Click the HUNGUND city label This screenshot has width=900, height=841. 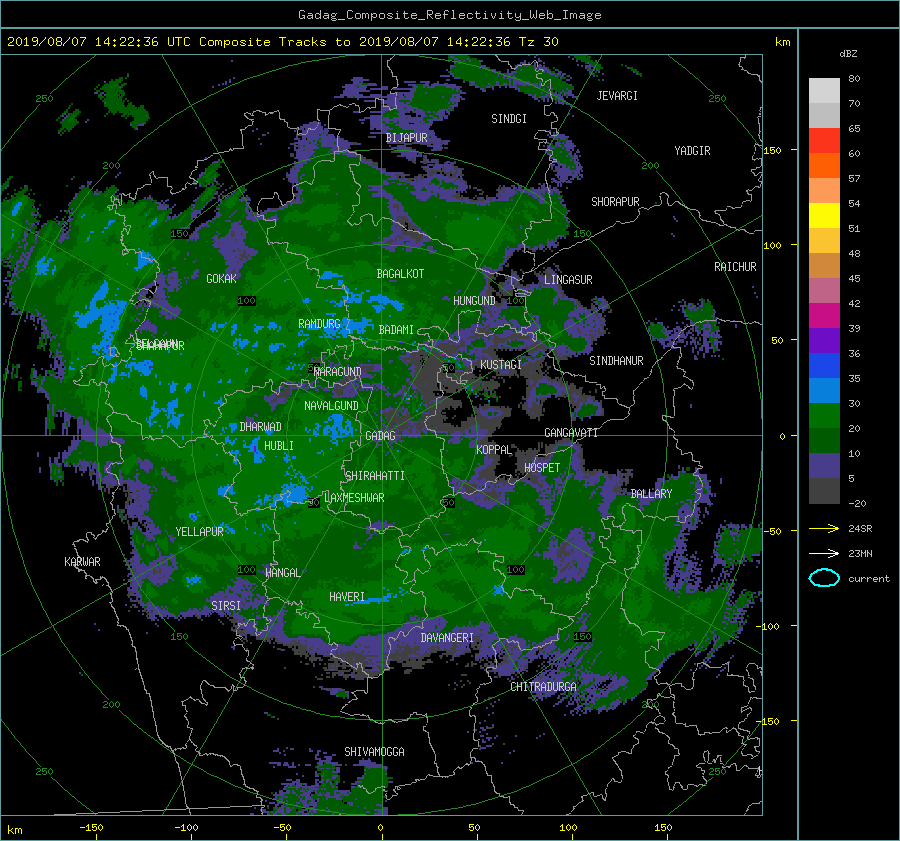coord(474,301)
